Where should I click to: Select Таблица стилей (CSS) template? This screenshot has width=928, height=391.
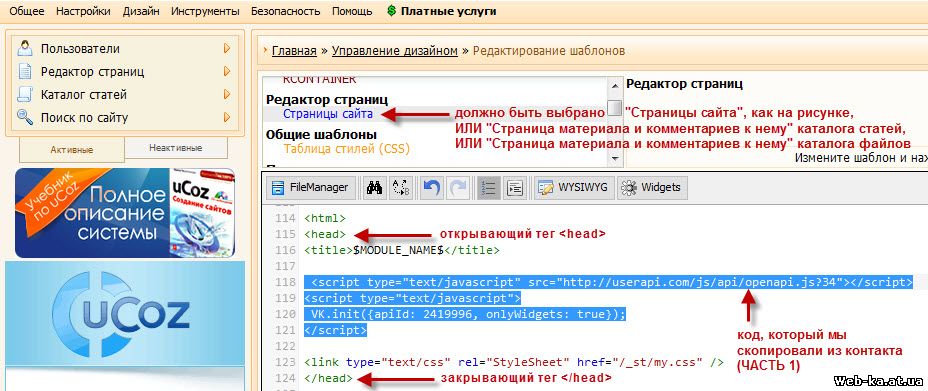(x=346, y=148)
